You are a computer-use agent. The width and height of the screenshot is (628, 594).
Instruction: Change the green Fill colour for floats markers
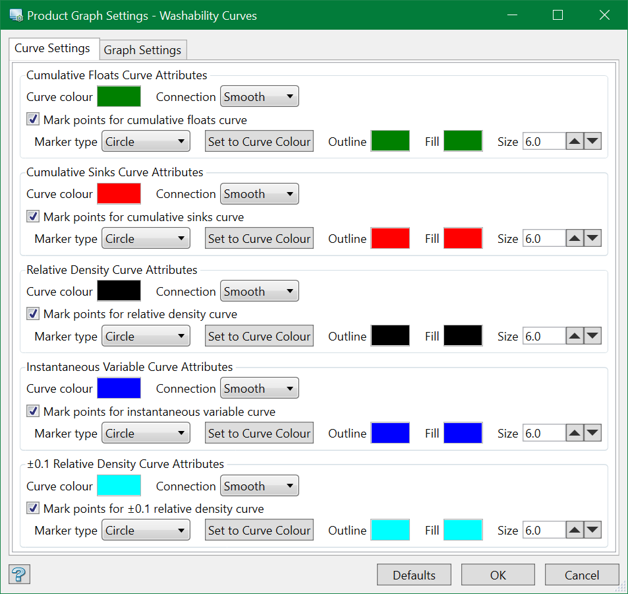tap(463, 141)
